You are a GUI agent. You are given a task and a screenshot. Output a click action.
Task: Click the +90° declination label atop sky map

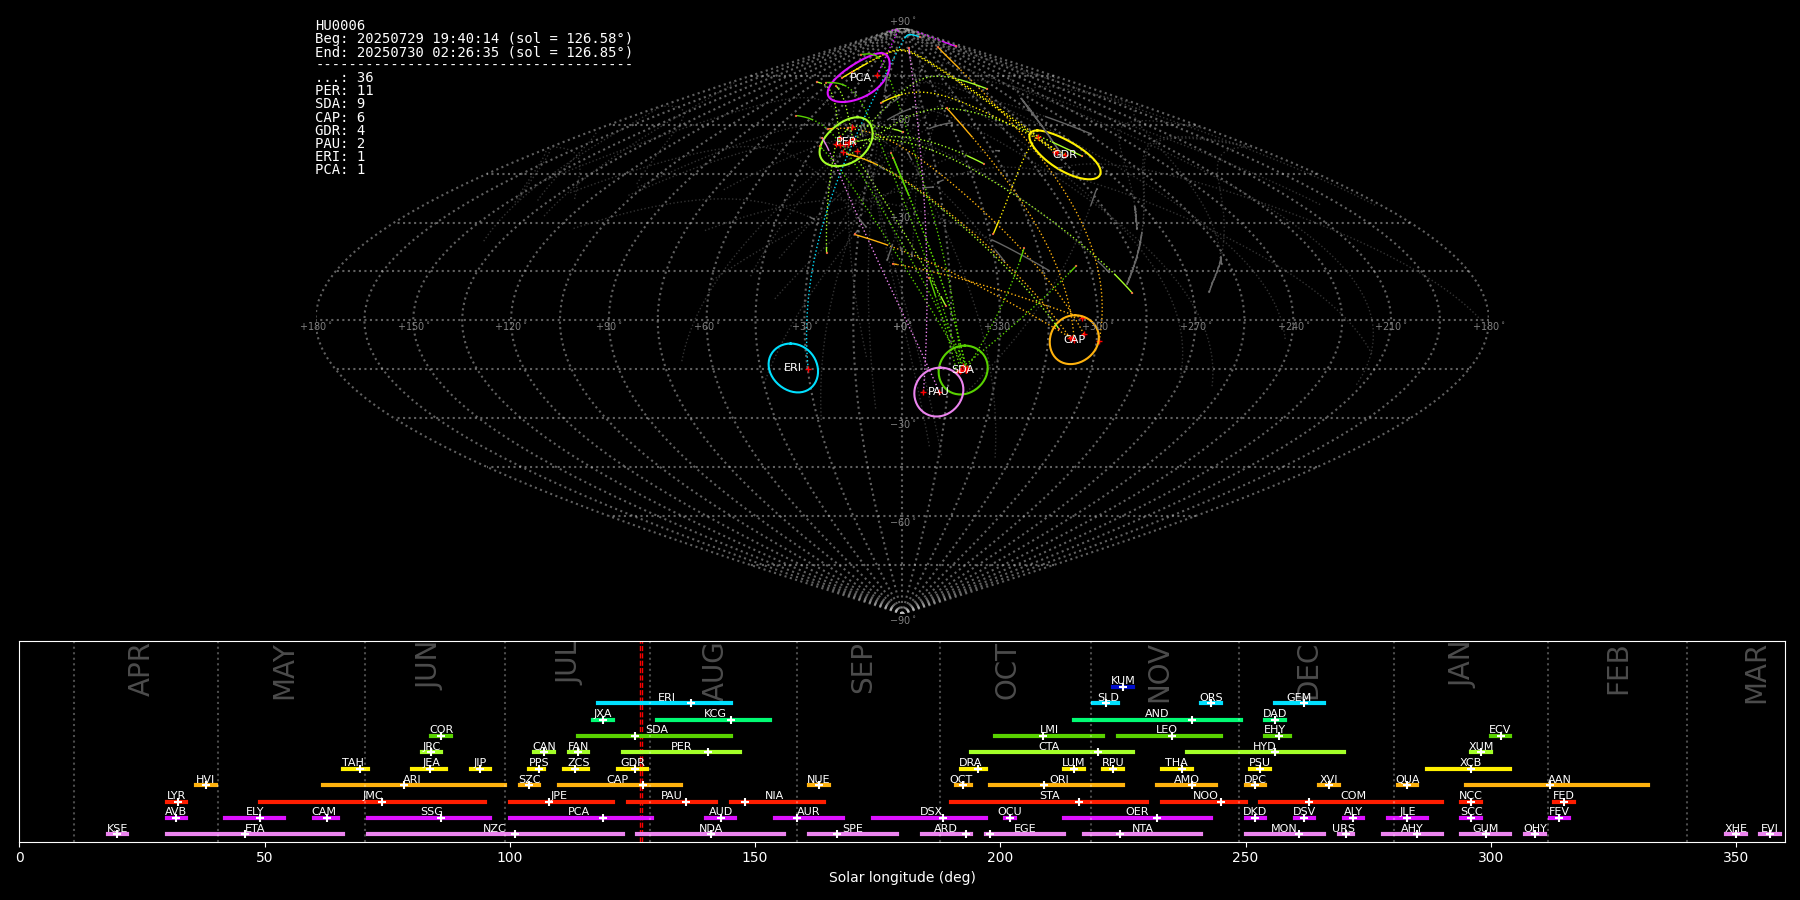(901, 22)
